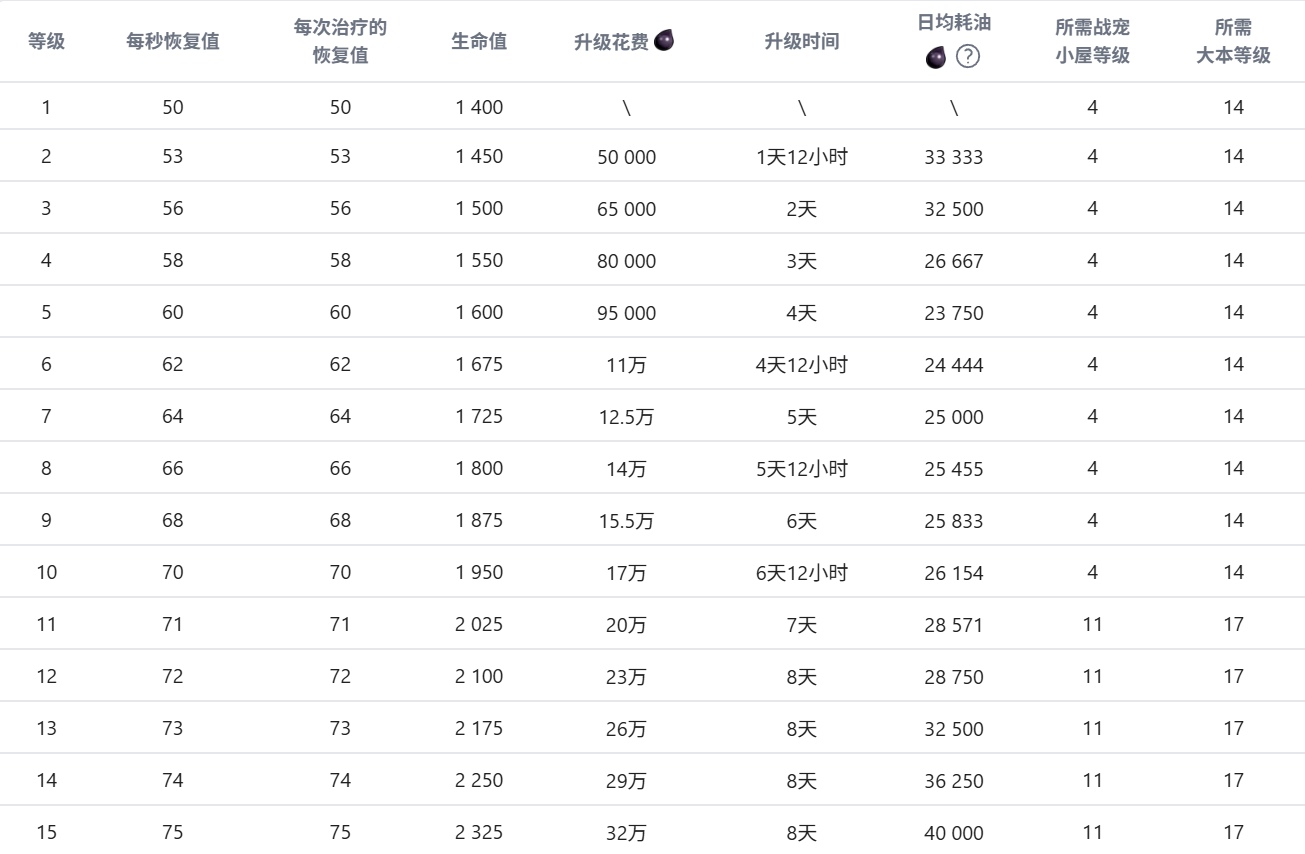Select the 生命值 cell reading 1 725
The width and height of the screenshot is (1305, 854).
coord(479,417)
